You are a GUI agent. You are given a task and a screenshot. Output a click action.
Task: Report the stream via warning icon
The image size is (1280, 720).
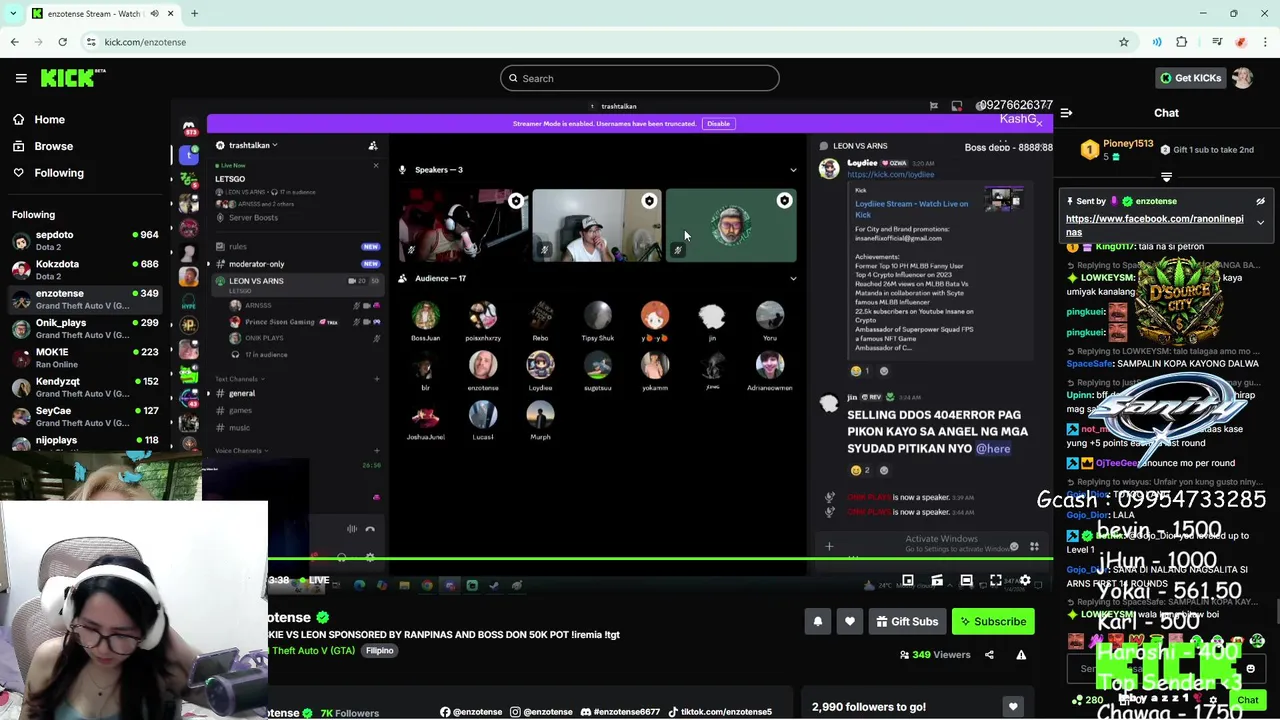(x=1021, y=655)
